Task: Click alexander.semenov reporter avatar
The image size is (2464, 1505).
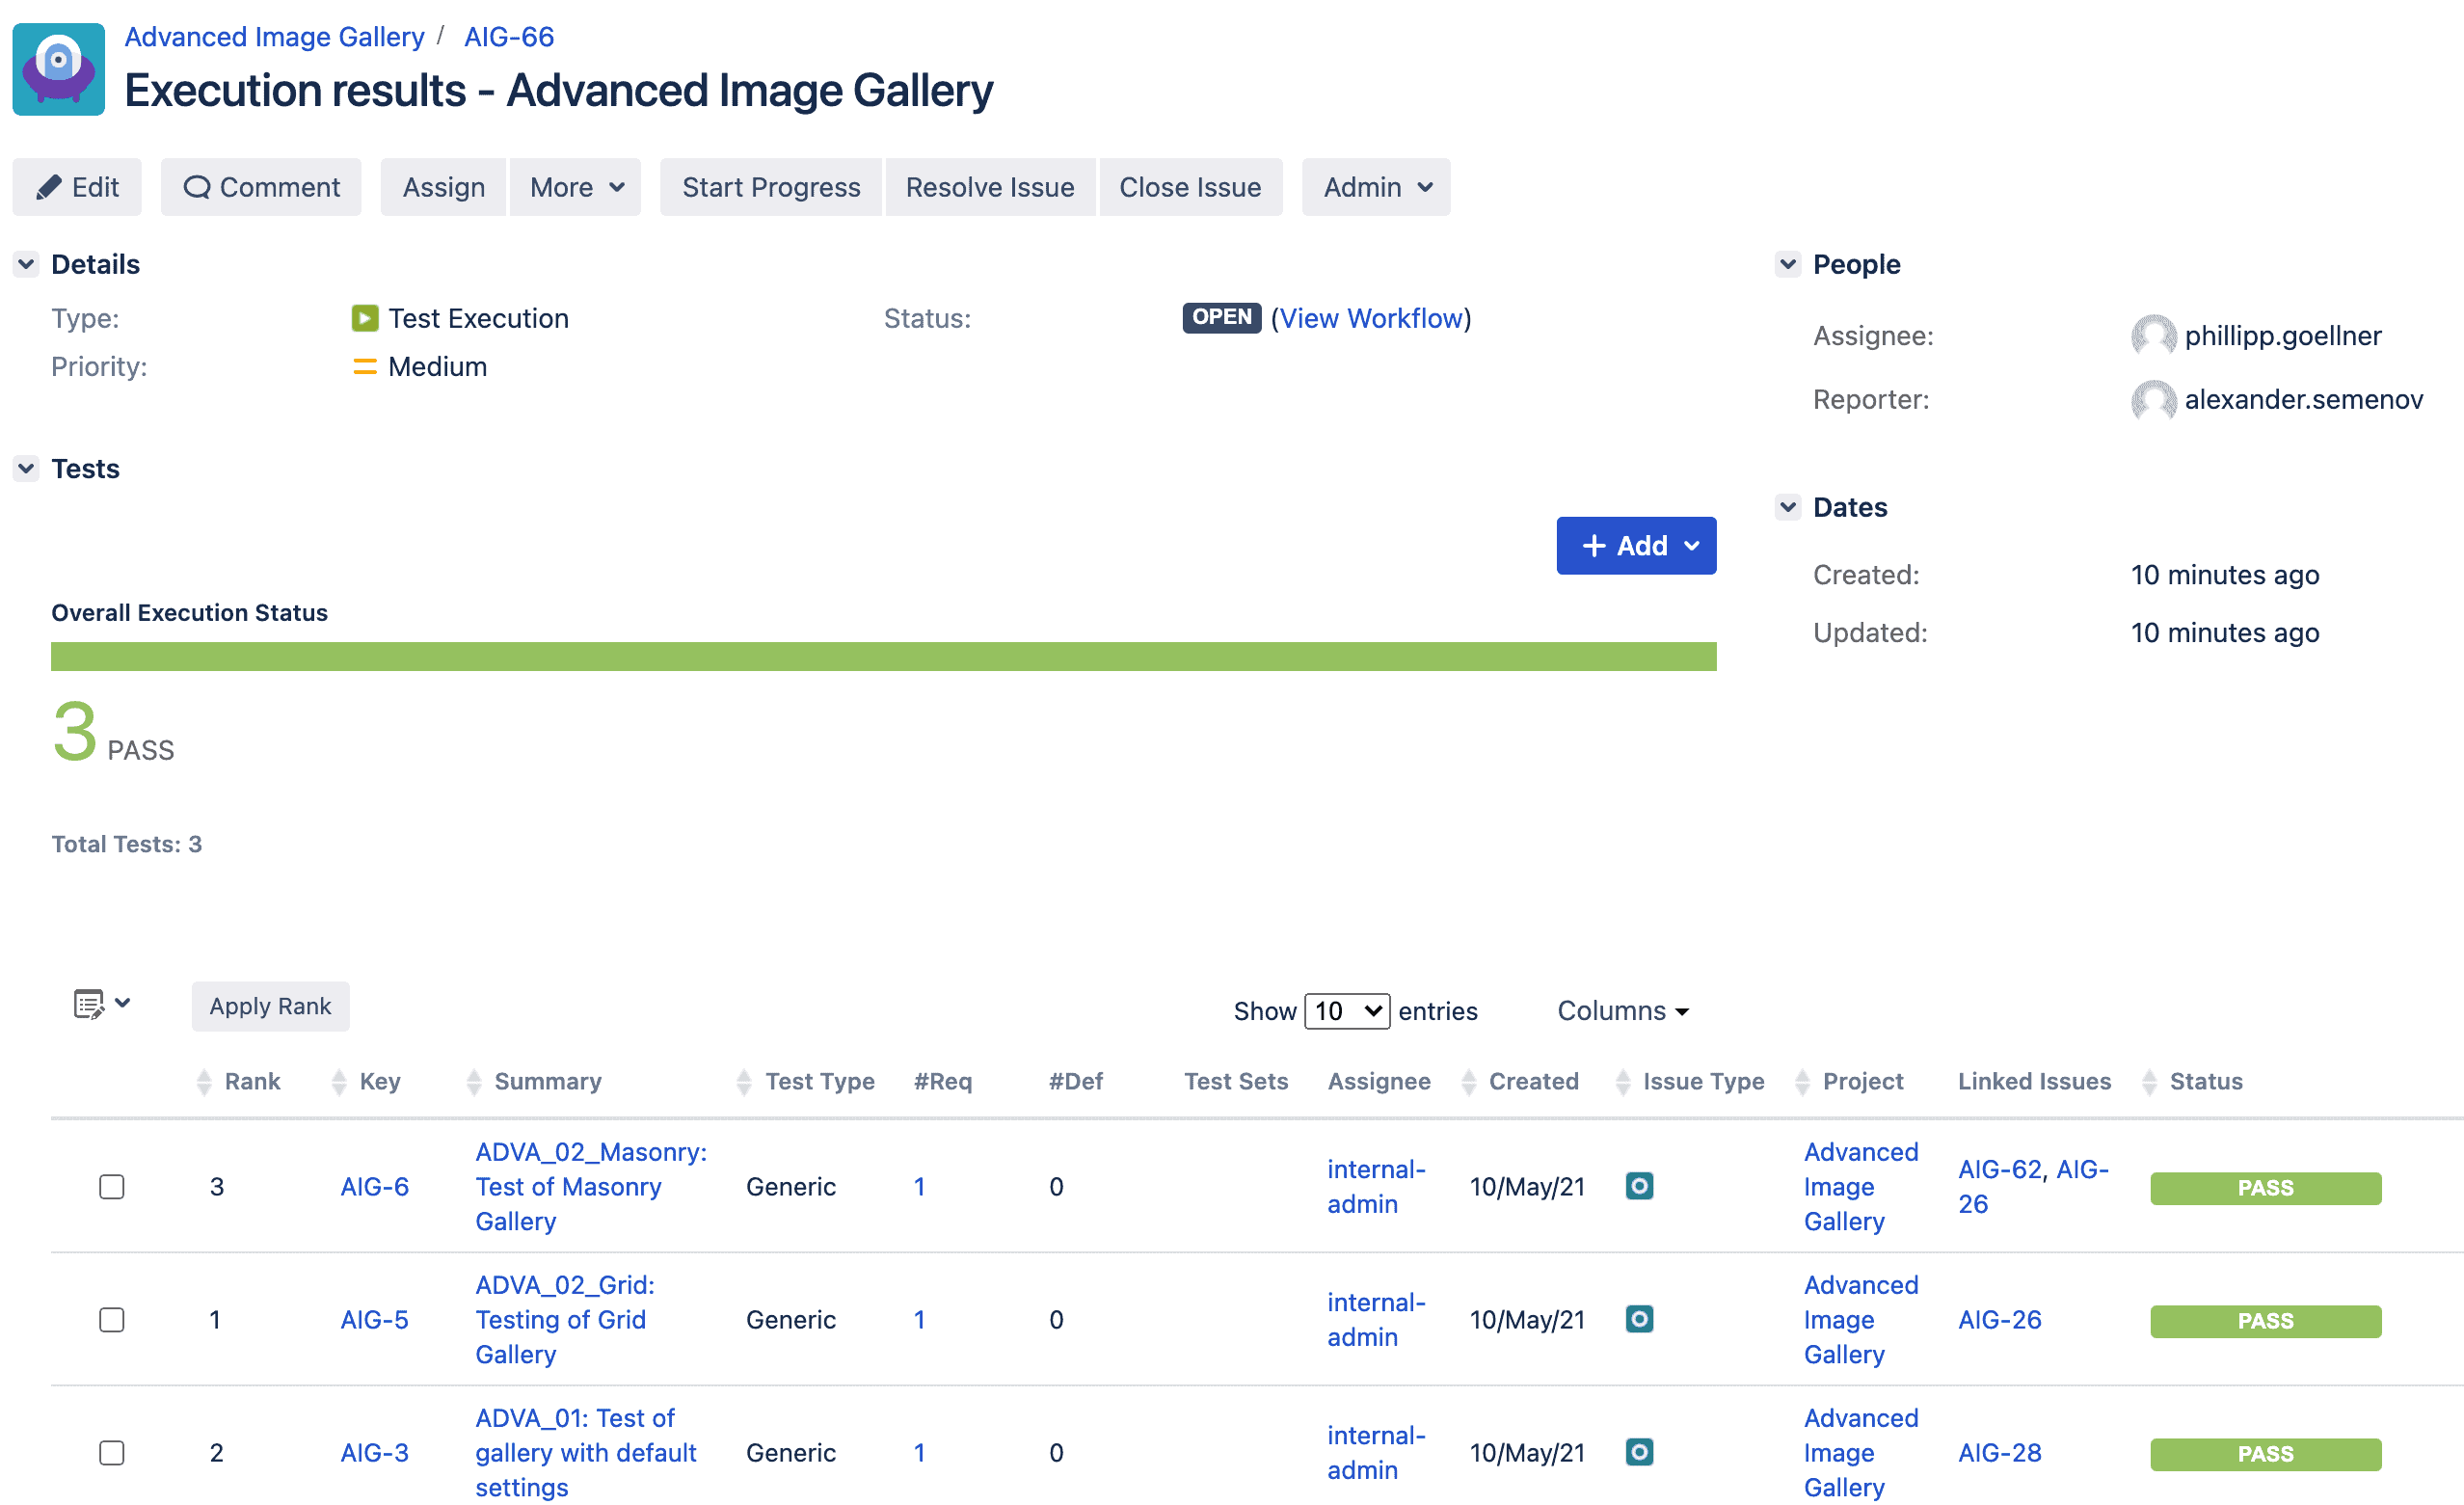Action: click(x=2153, y=400)
